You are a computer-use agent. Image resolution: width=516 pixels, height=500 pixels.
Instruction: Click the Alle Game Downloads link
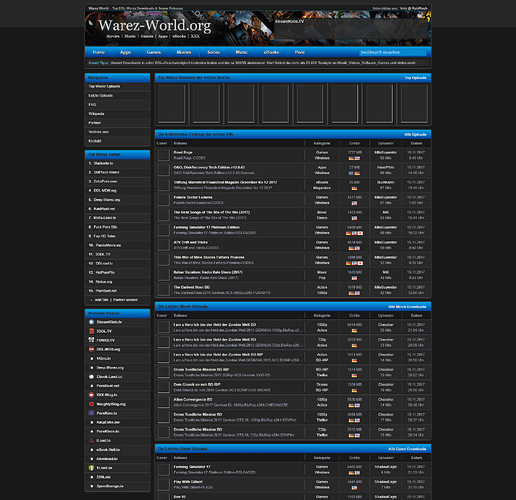tap(407, 449)
